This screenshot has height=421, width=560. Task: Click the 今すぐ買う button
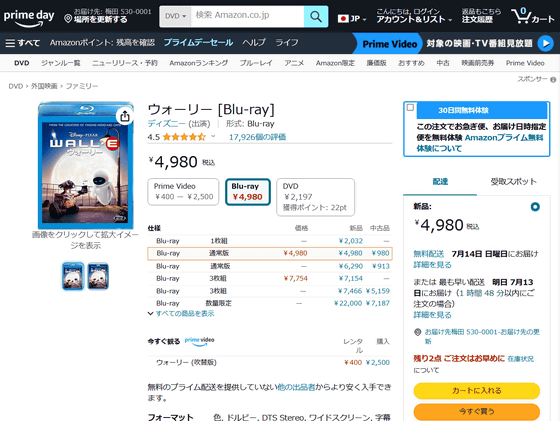pyautogui.click(x=476, y=412)
